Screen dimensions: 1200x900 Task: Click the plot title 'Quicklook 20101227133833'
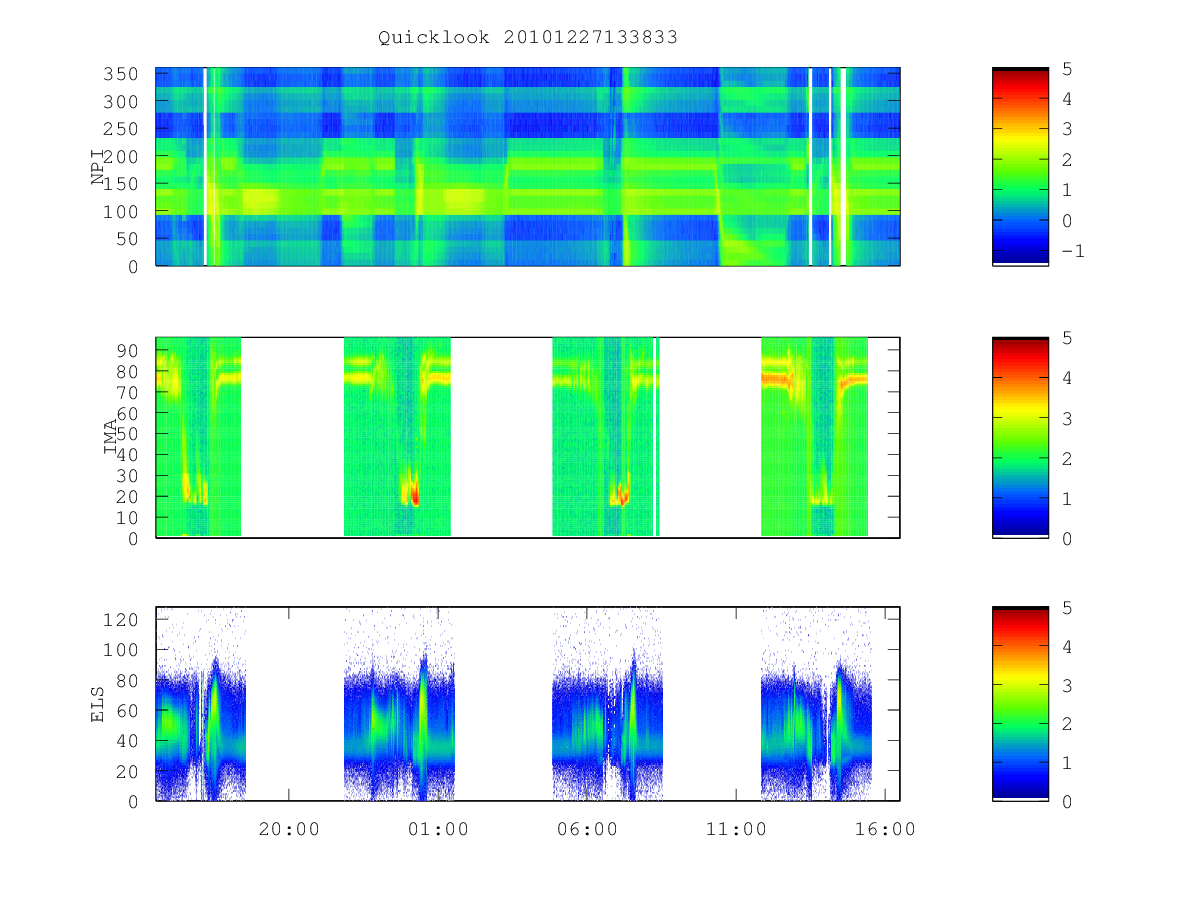(528, 38)
